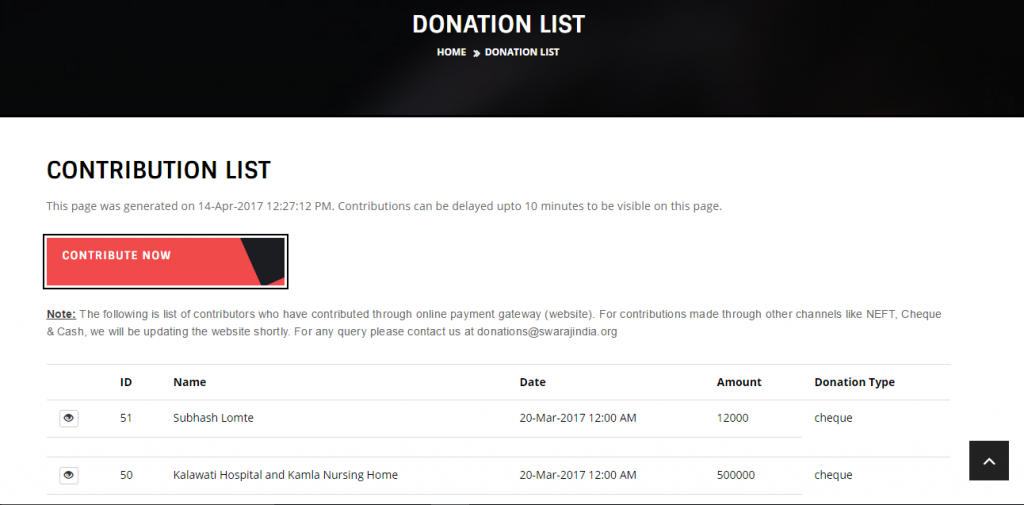Click the Donation Type column header
Image resolution: width=1024 pixels, height=505 pixels.
[x=854, y=382]
